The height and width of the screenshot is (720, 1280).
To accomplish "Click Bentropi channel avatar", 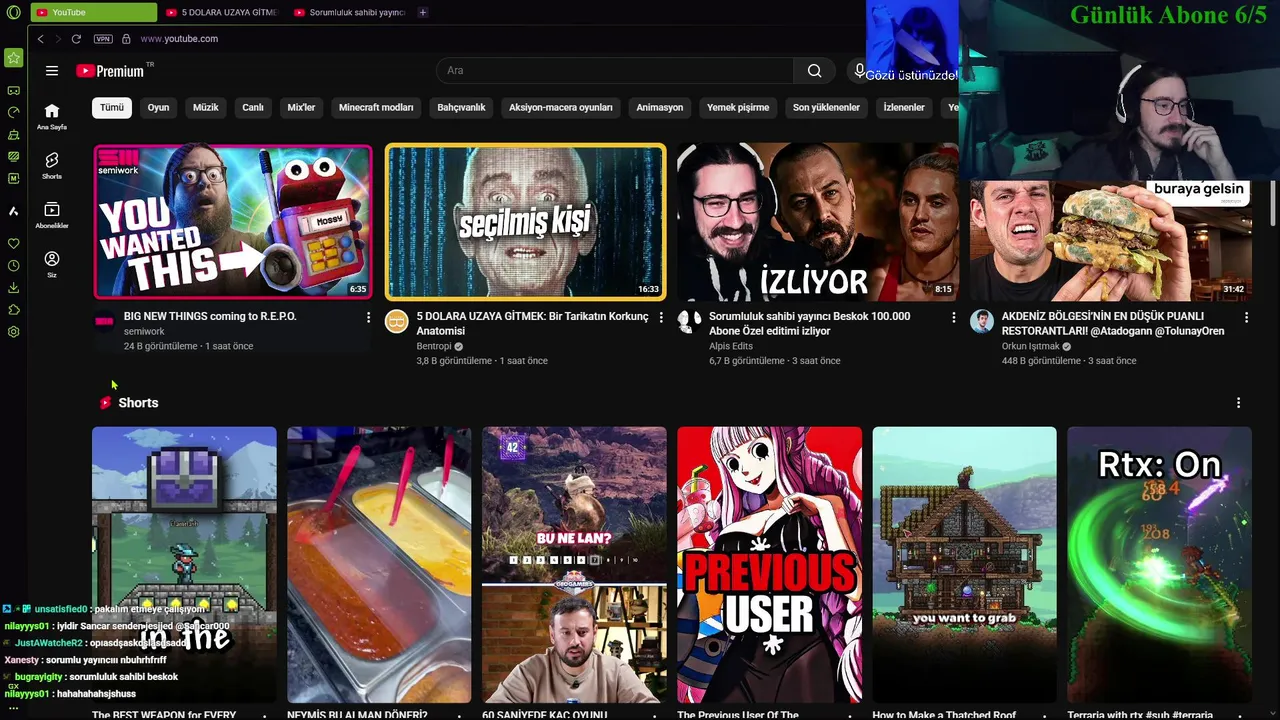I will [397, 322].
